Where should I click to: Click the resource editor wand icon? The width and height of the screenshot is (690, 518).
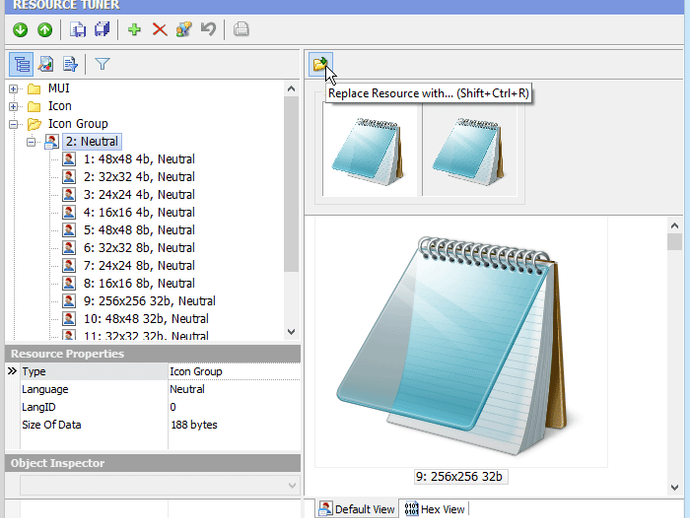(x=184, y=29)
